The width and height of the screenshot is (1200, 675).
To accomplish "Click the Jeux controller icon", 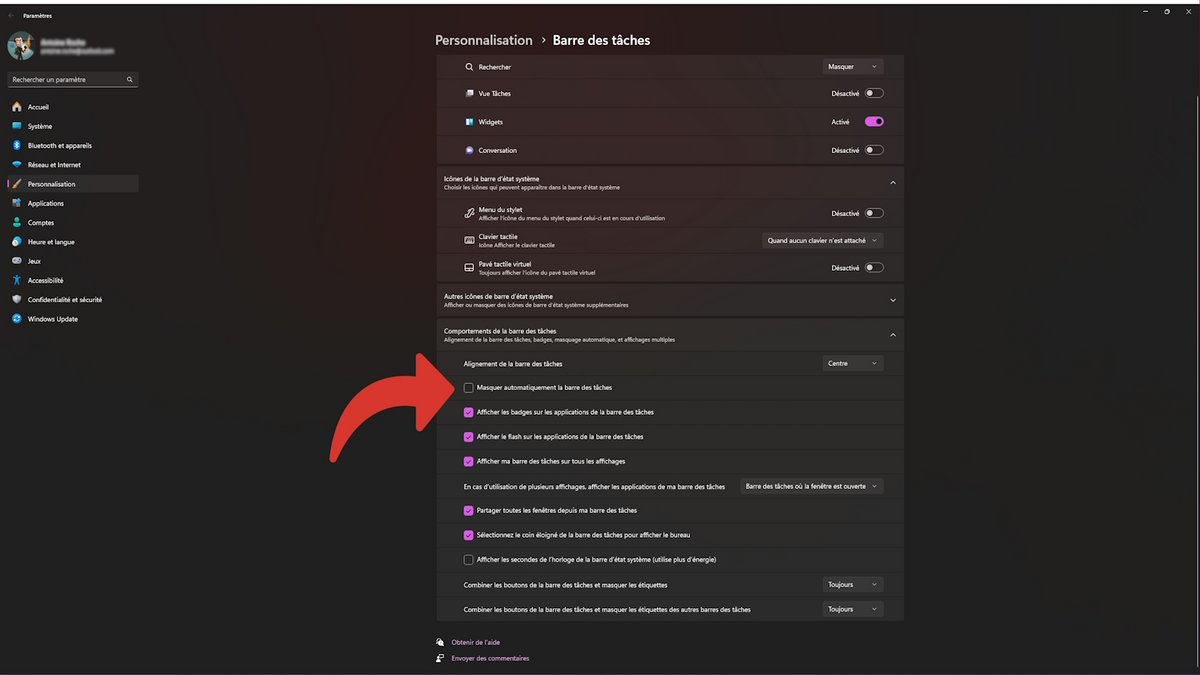I will [x=17, y=261].
